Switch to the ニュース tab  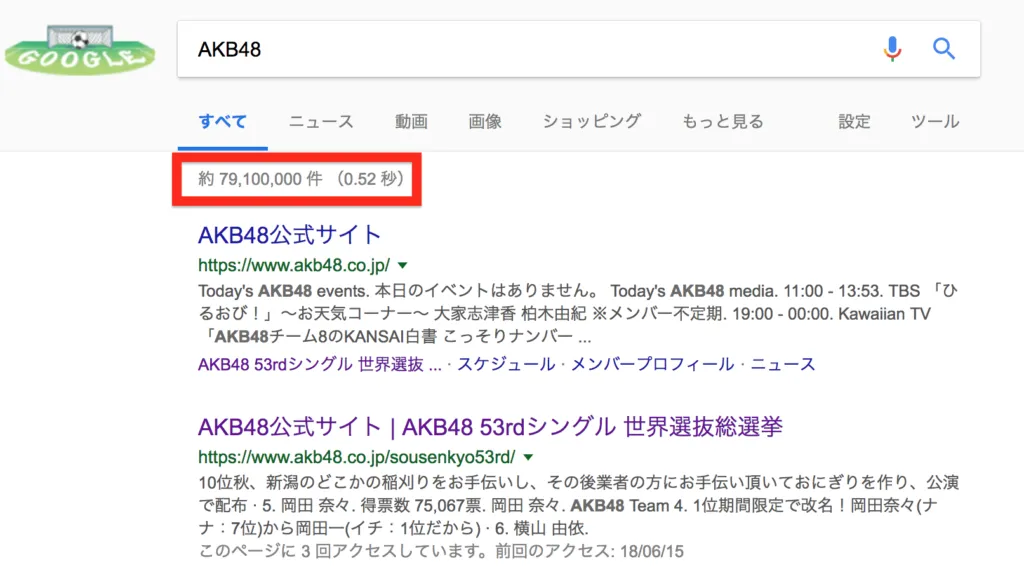pyautogui.click(x=321, y=122)
